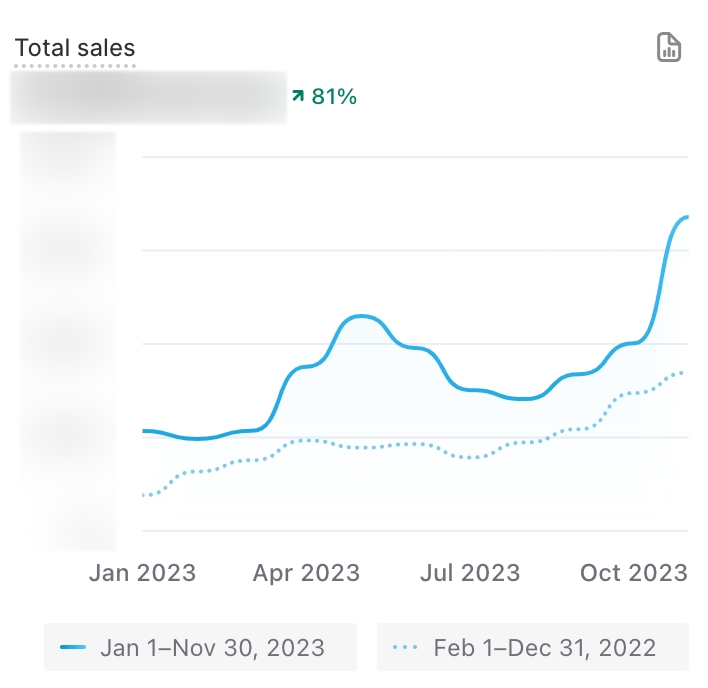This screenshot has width=708, height=688.
Task: Select the Jul 2023 axis label
Action: click(x=470, y=573)
